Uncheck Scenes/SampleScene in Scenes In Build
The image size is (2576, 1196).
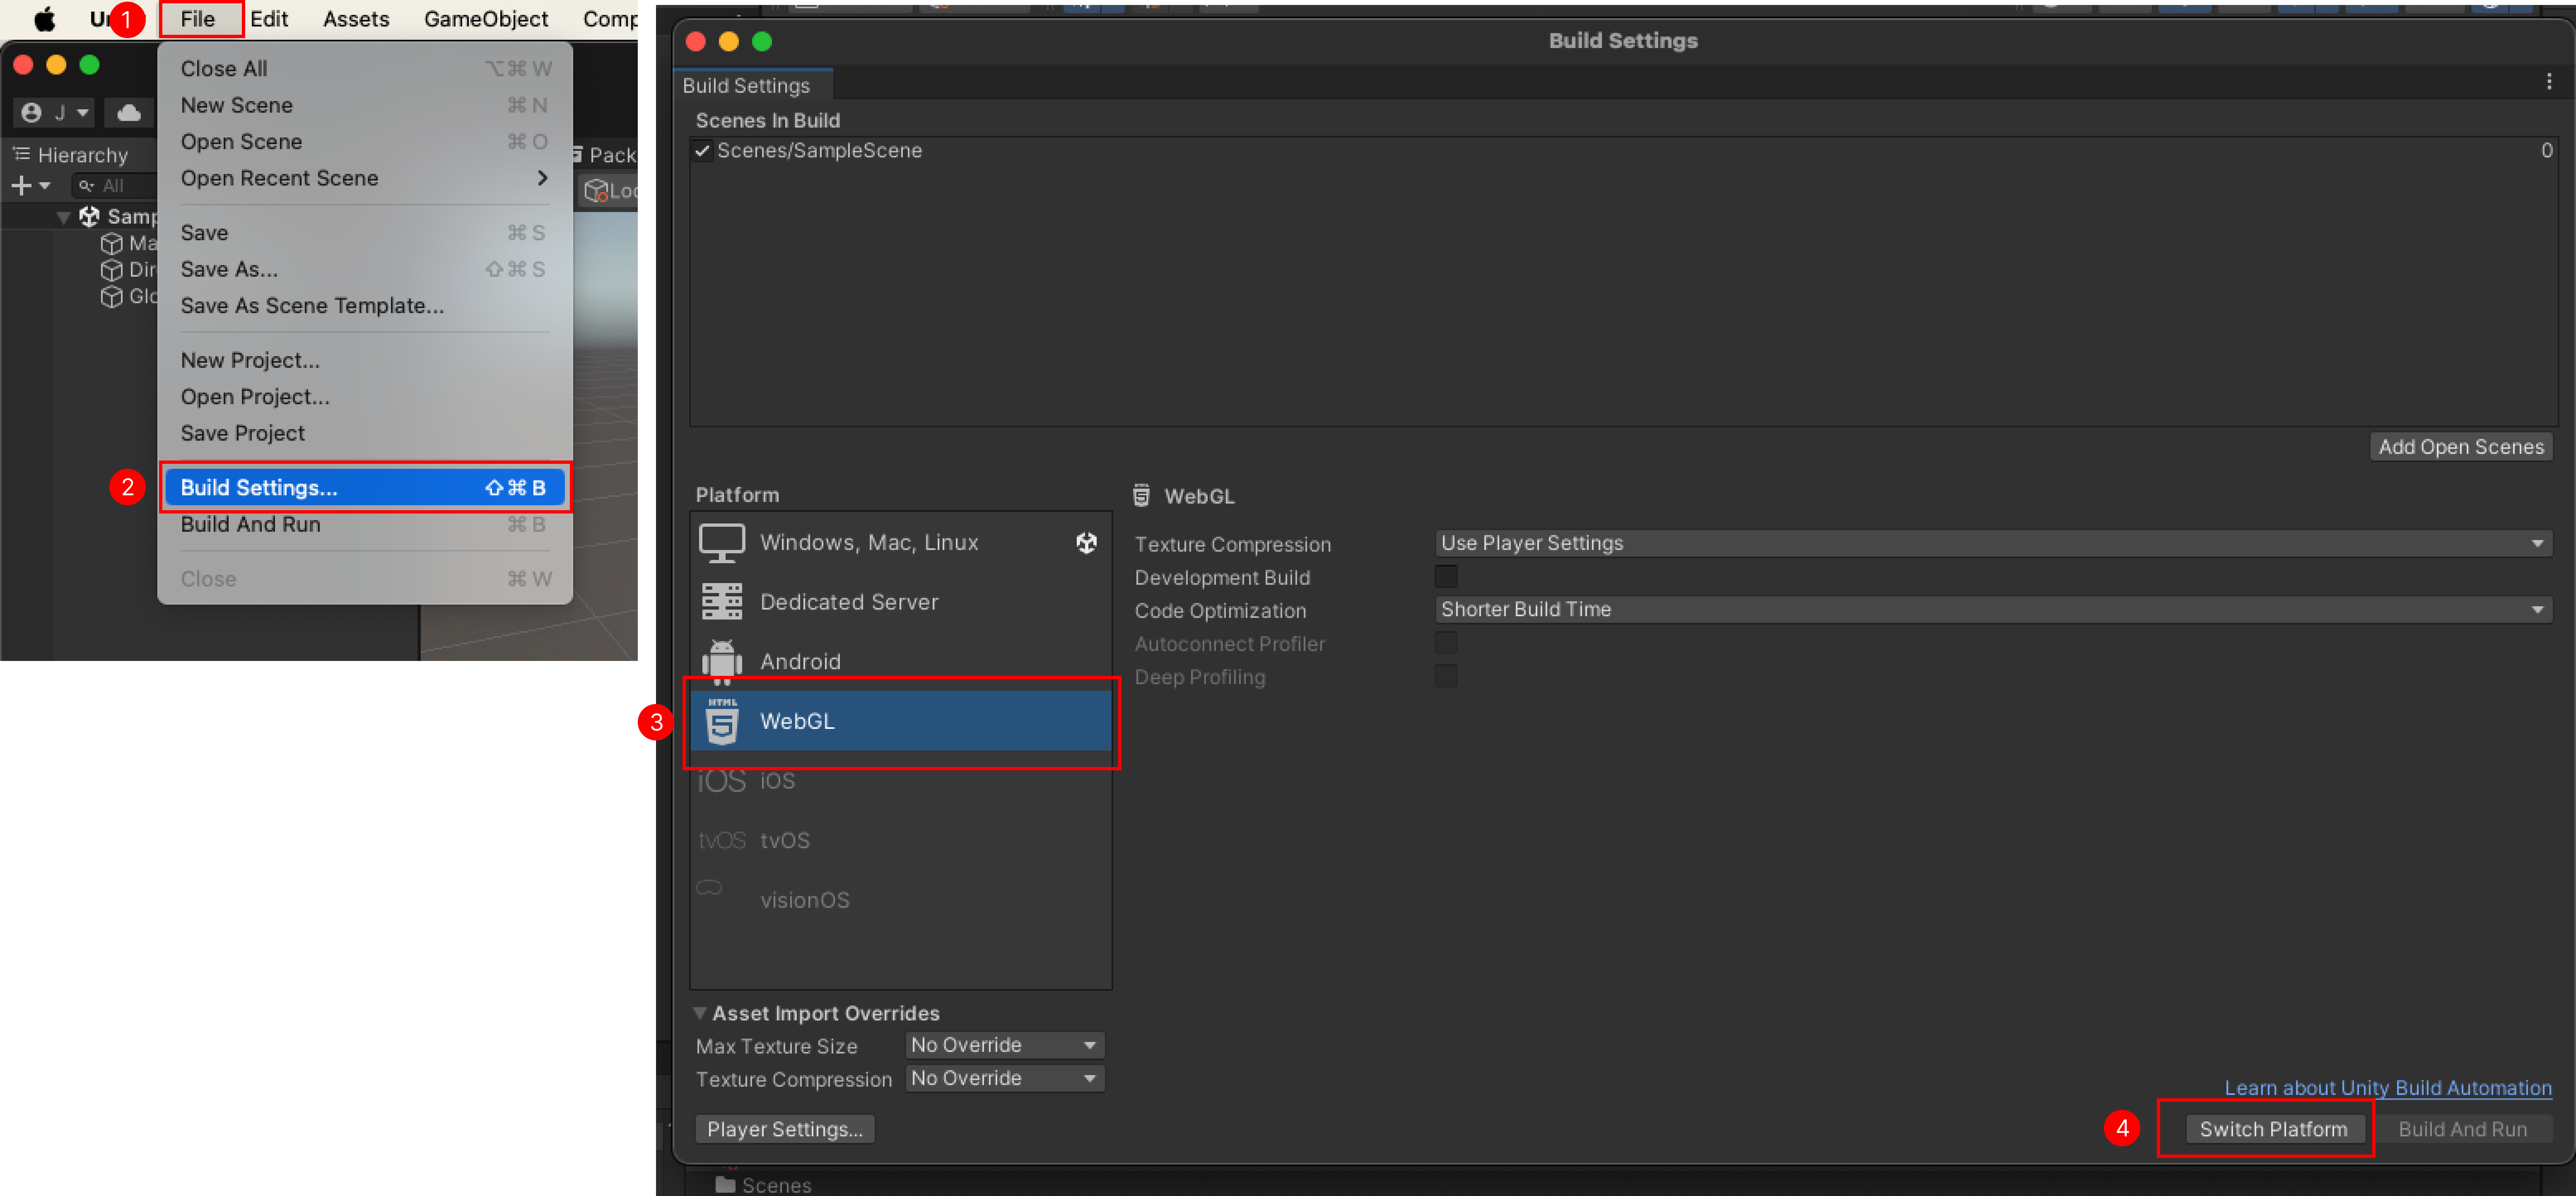click(x=702, y=151)
